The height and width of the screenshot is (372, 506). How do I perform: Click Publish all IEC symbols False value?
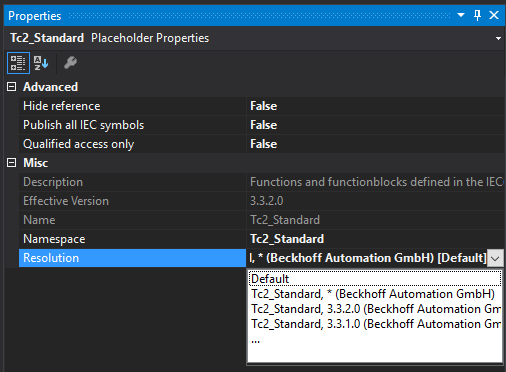tap(263, 125)
